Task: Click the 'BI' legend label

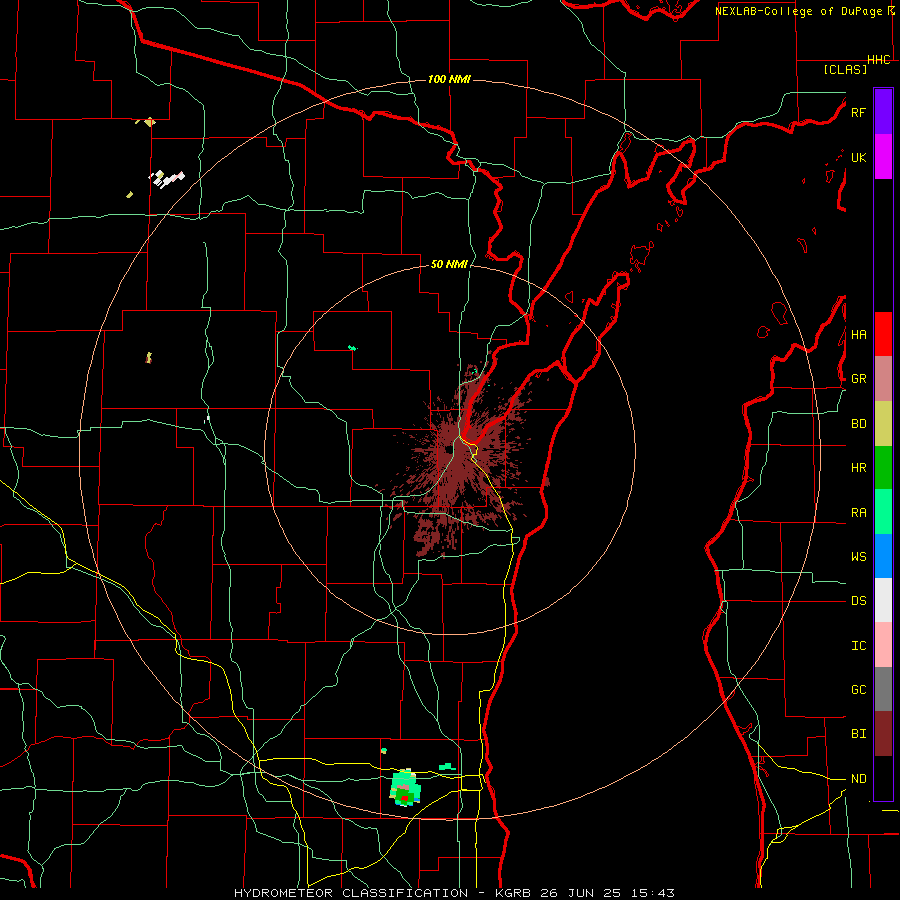Action: (858, 734)
